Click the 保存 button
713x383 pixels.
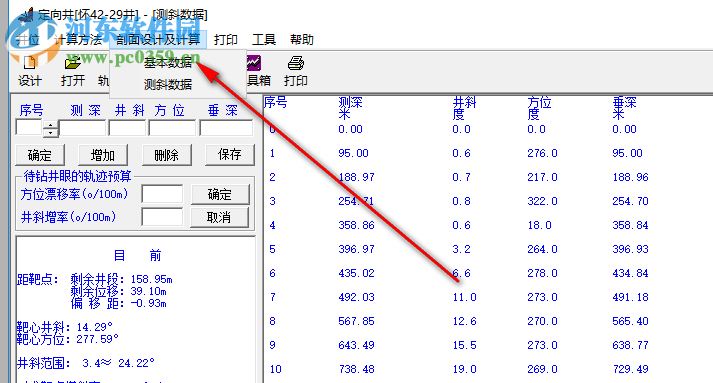pos(230,155)
